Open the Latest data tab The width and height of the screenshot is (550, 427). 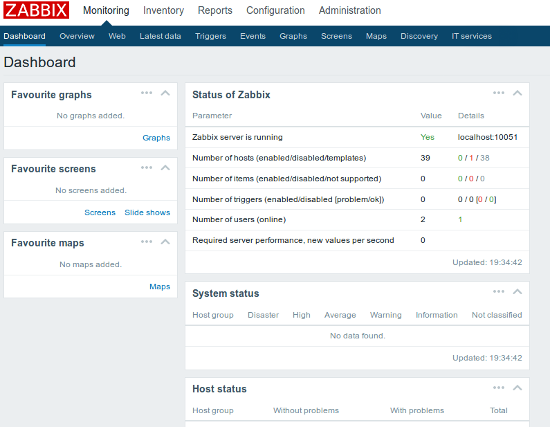pos(160,36)
